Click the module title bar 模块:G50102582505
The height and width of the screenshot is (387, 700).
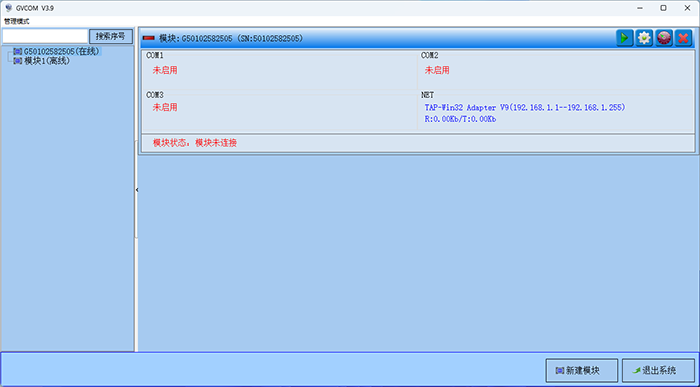[x=231, y=38]
